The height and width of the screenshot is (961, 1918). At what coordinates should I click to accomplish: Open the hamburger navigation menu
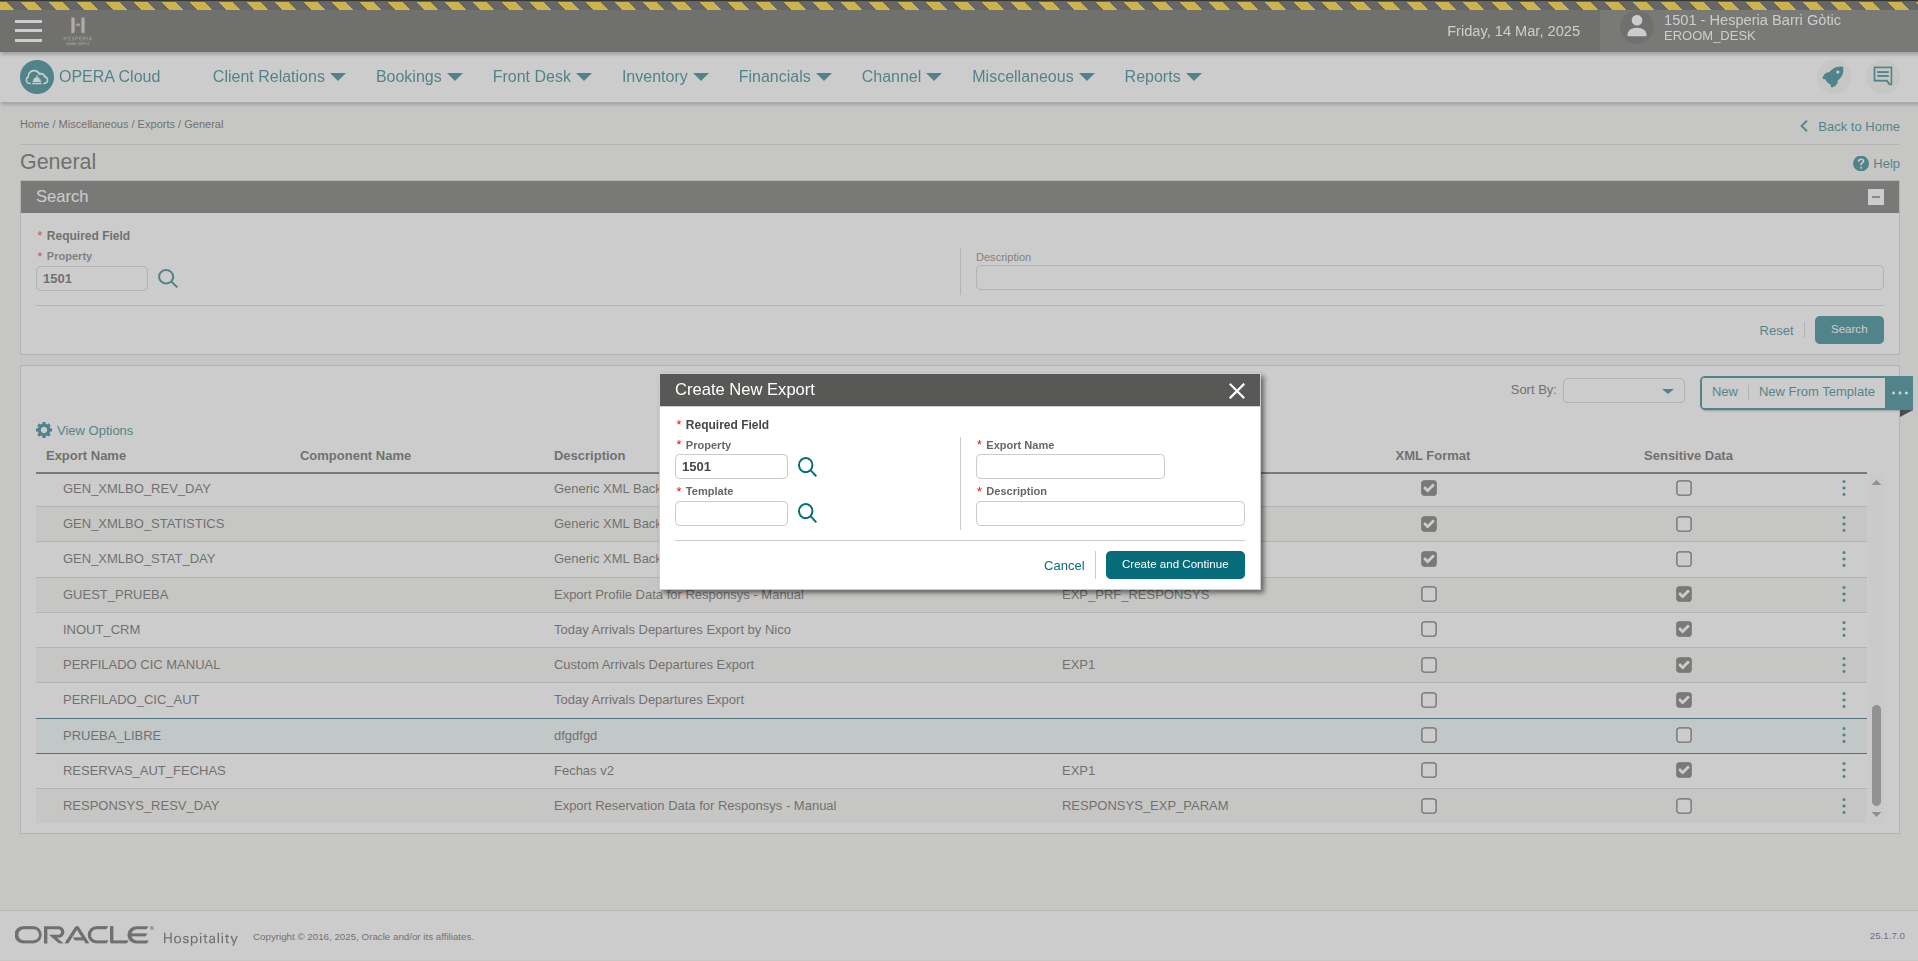29,31
